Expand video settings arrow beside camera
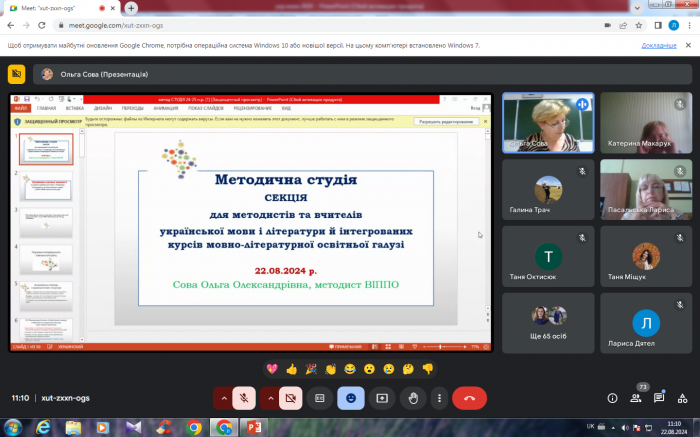This screenshot has width=700, height=437. [x=271, y=397]
